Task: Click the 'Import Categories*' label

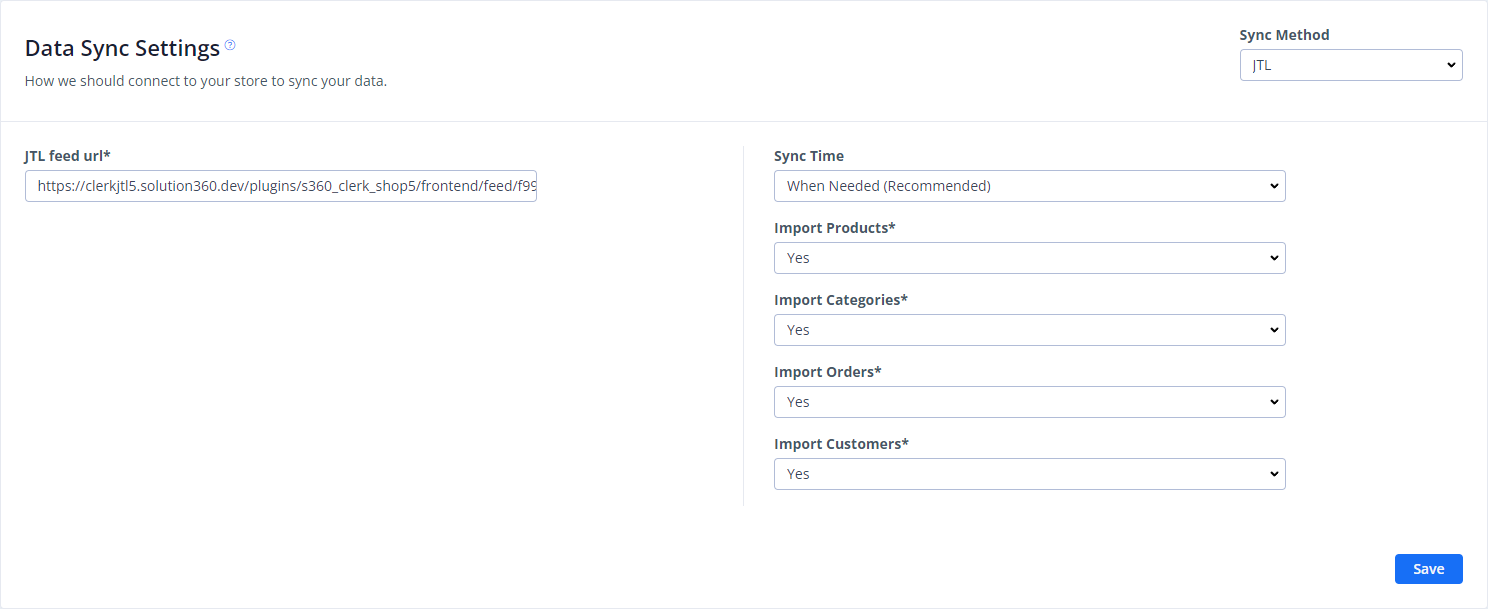Action: tap(840, 300)
